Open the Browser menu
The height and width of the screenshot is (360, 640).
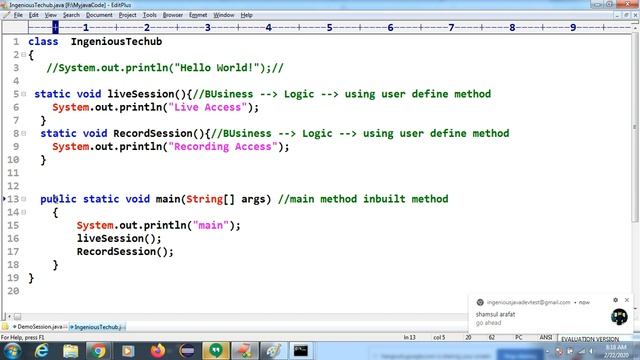pos(173,15)
